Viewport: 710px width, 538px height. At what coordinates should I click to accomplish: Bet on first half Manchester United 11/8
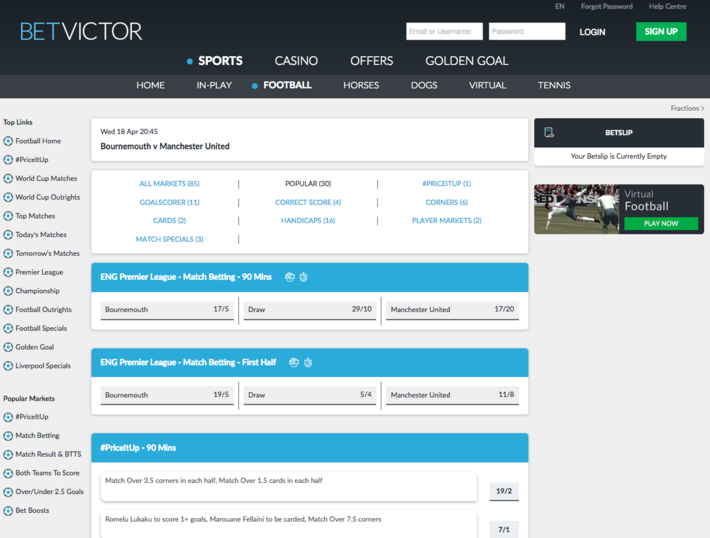coord(452,395)
